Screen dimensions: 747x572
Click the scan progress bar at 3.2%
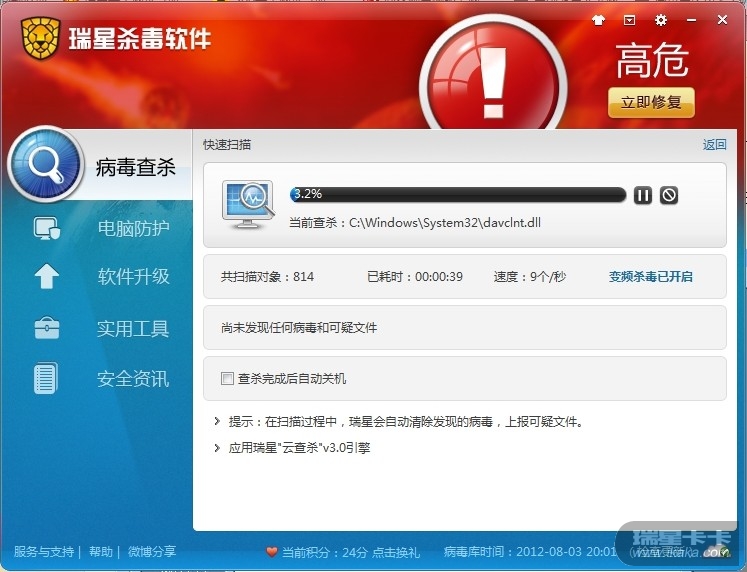(x=458, y=194)
